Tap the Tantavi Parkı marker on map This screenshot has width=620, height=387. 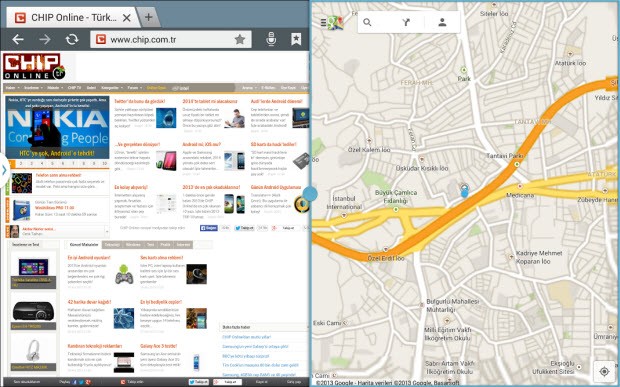click(x=516, y=163)
